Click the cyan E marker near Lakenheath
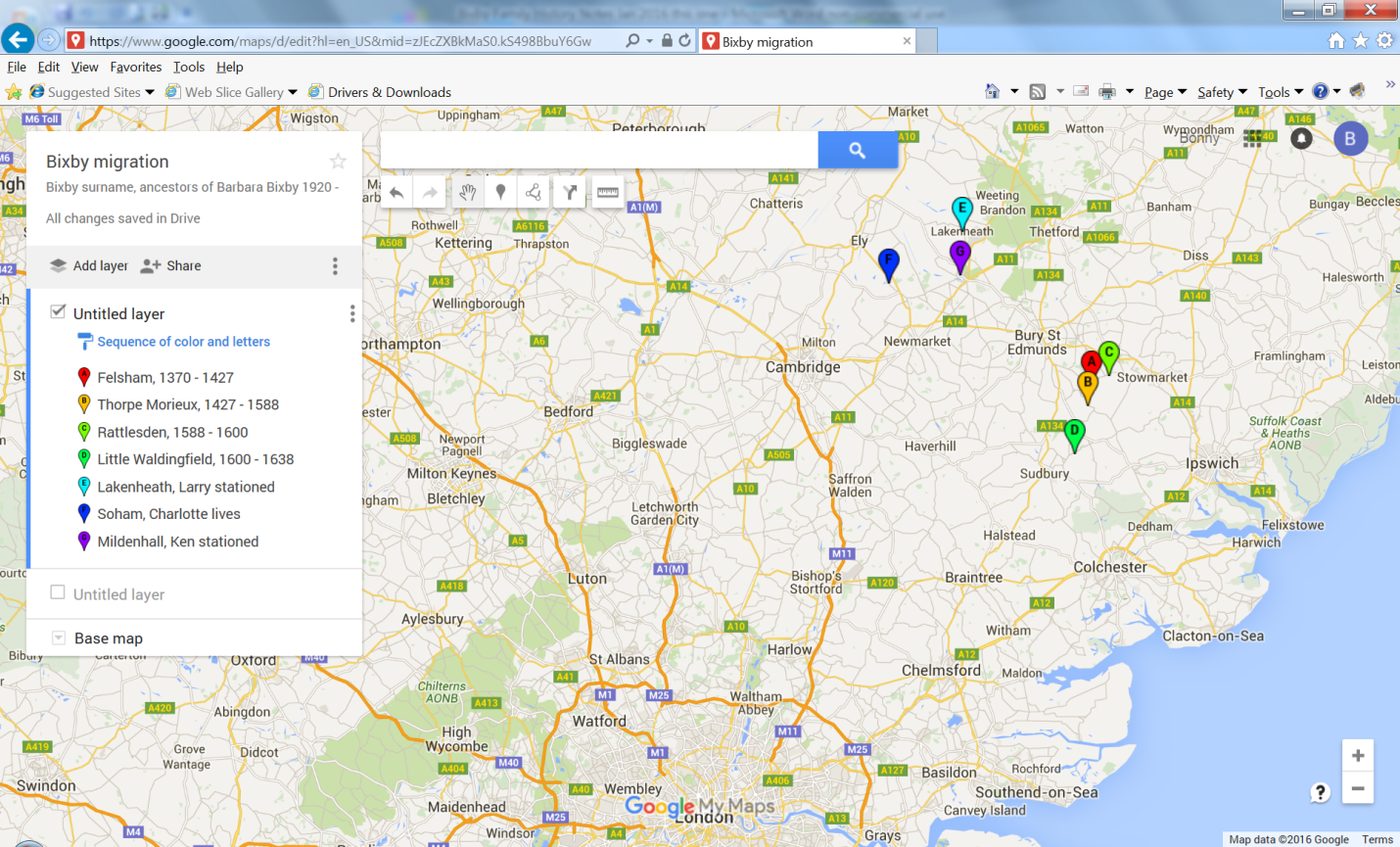This screenshot has height=847, width=1400. click(x=961, y=212)
